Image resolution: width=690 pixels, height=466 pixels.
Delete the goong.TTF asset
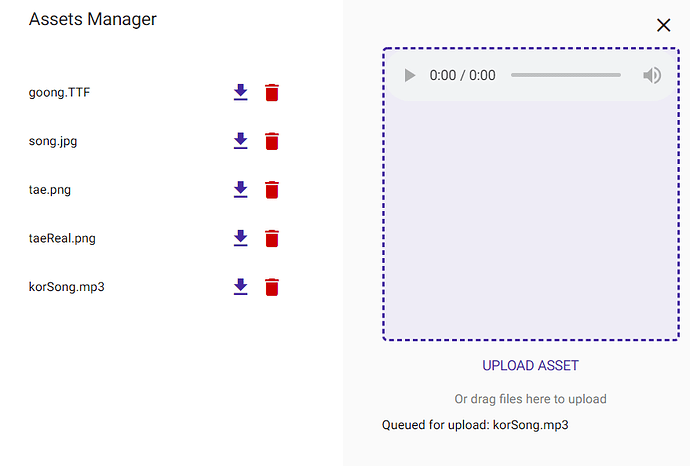[271, 92]
